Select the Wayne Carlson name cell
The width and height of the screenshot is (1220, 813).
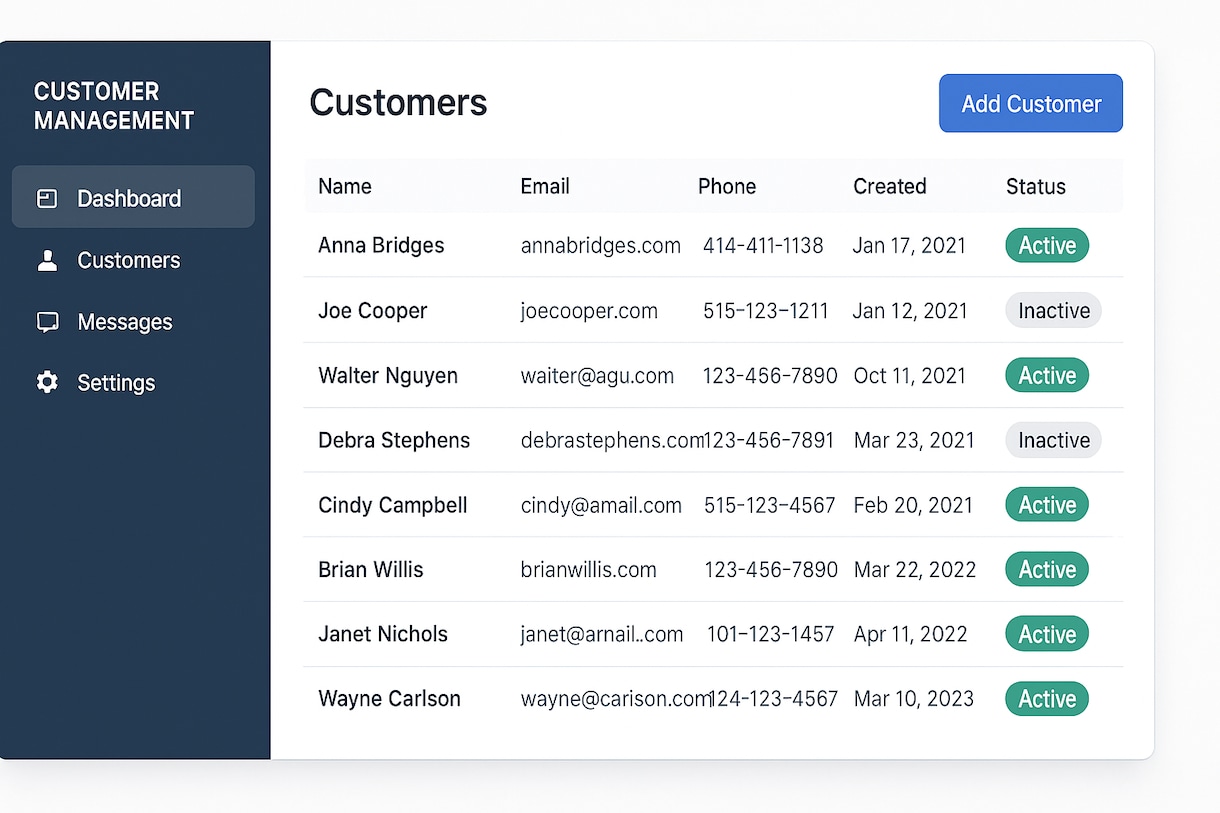(x=389, y=699)
